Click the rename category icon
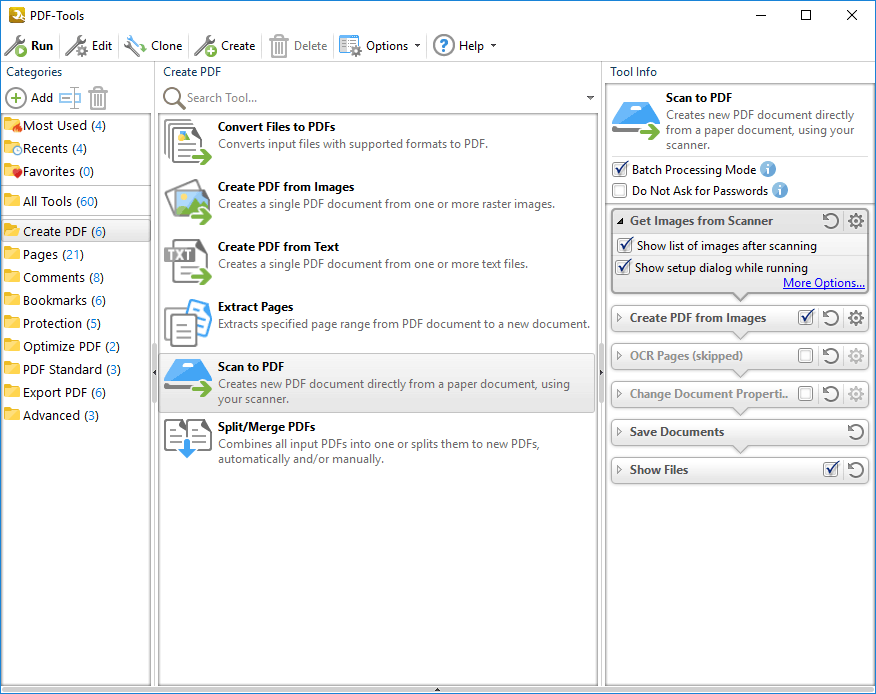 tap(69, 98)
